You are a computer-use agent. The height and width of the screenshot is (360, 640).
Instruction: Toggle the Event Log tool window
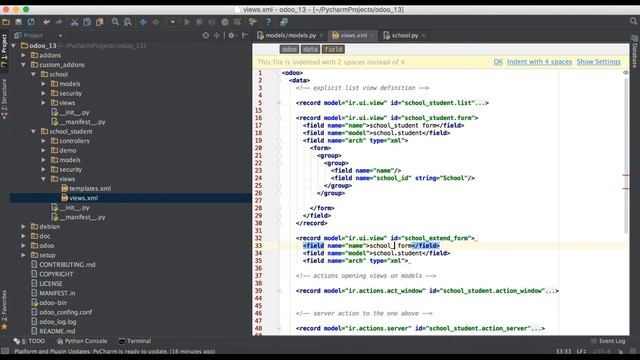608,341
